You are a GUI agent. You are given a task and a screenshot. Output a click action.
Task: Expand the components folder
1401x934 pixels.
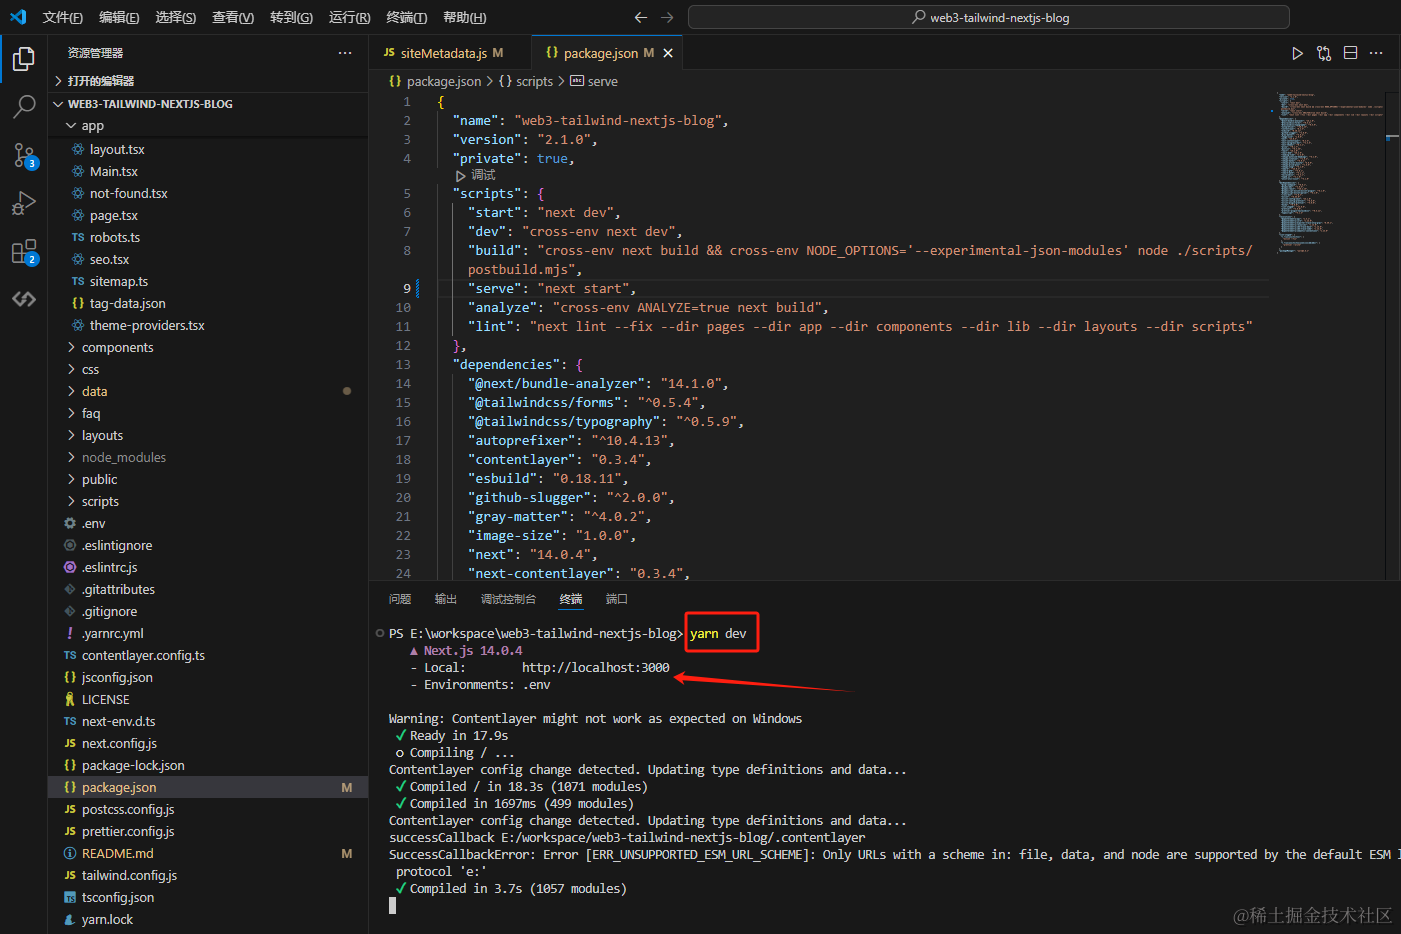(208, 348)
